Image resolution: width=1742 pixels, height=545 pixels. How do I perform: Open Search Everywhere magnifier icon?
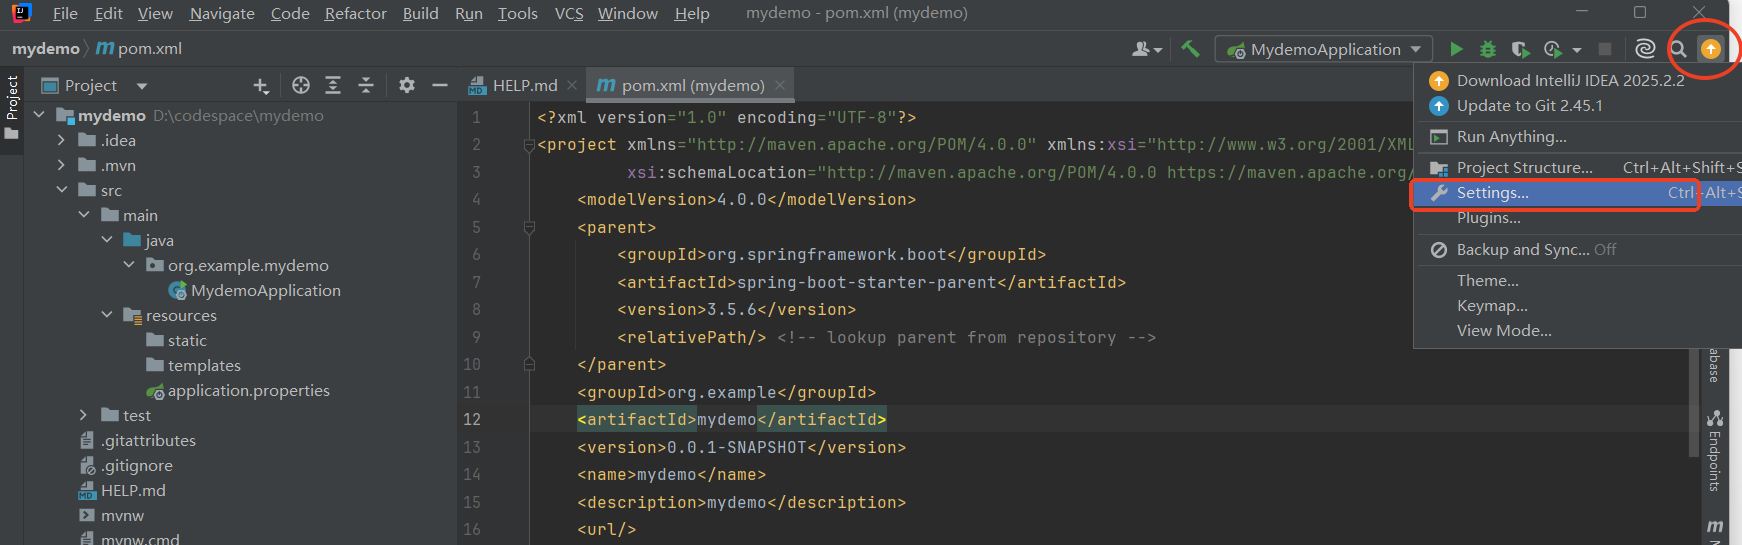[1678, 49]
